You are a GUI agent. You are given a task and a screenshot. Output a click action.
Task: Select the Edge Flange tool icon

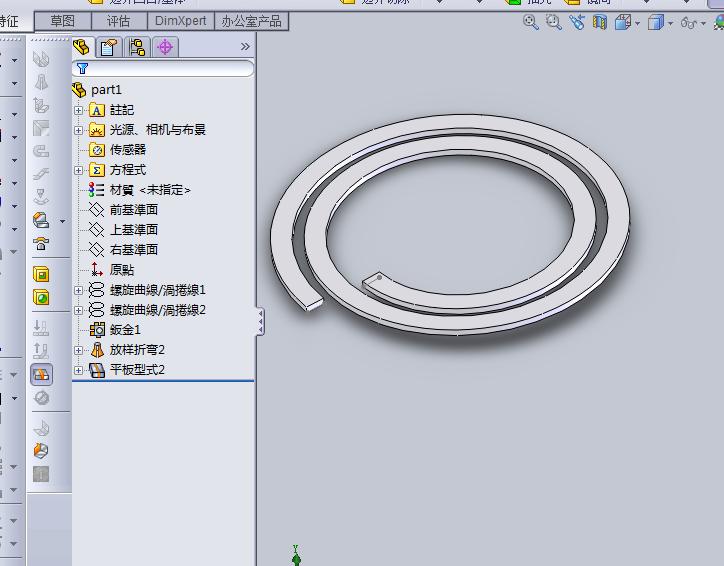click(41, 105)
